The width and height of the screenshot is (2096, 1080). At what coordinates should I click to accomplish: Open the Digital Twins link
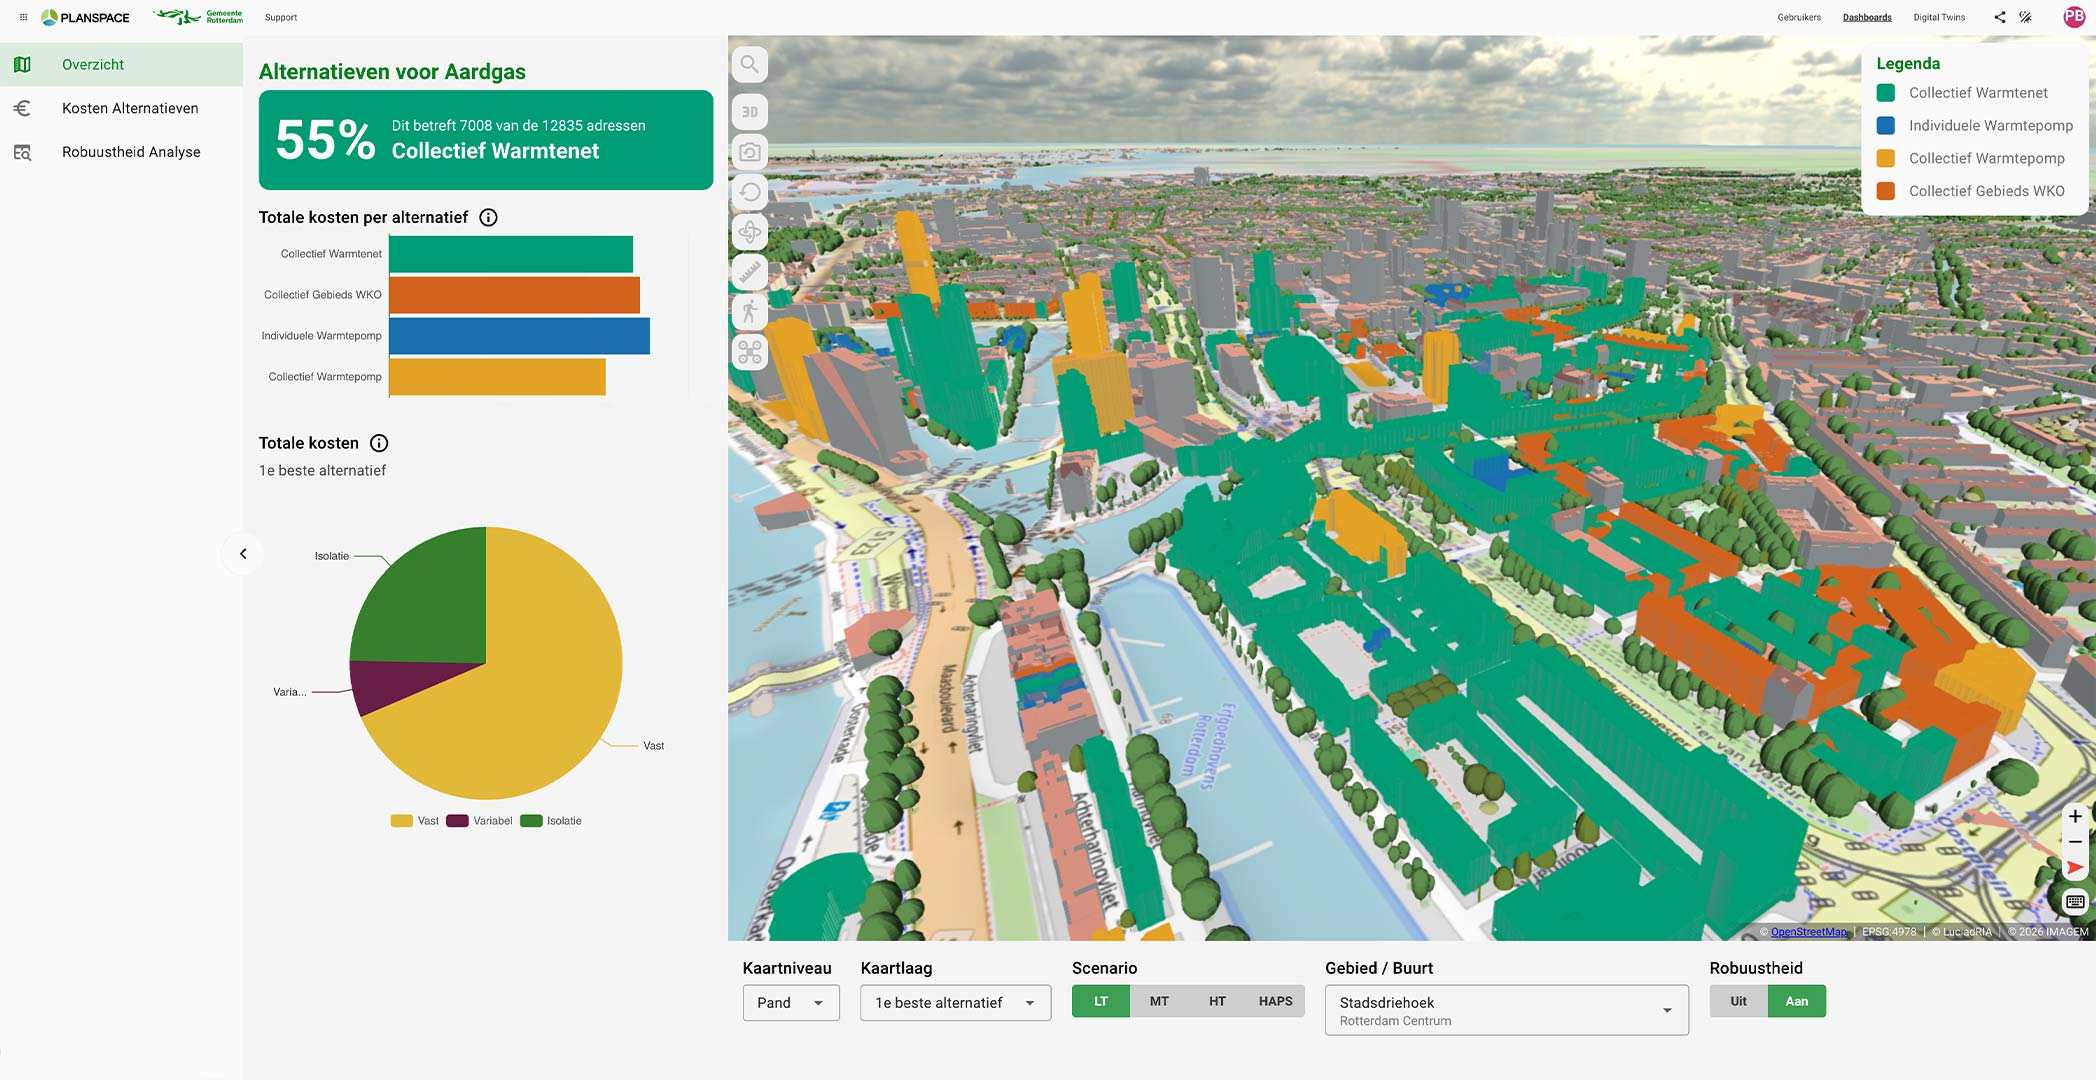point(1938,17)
